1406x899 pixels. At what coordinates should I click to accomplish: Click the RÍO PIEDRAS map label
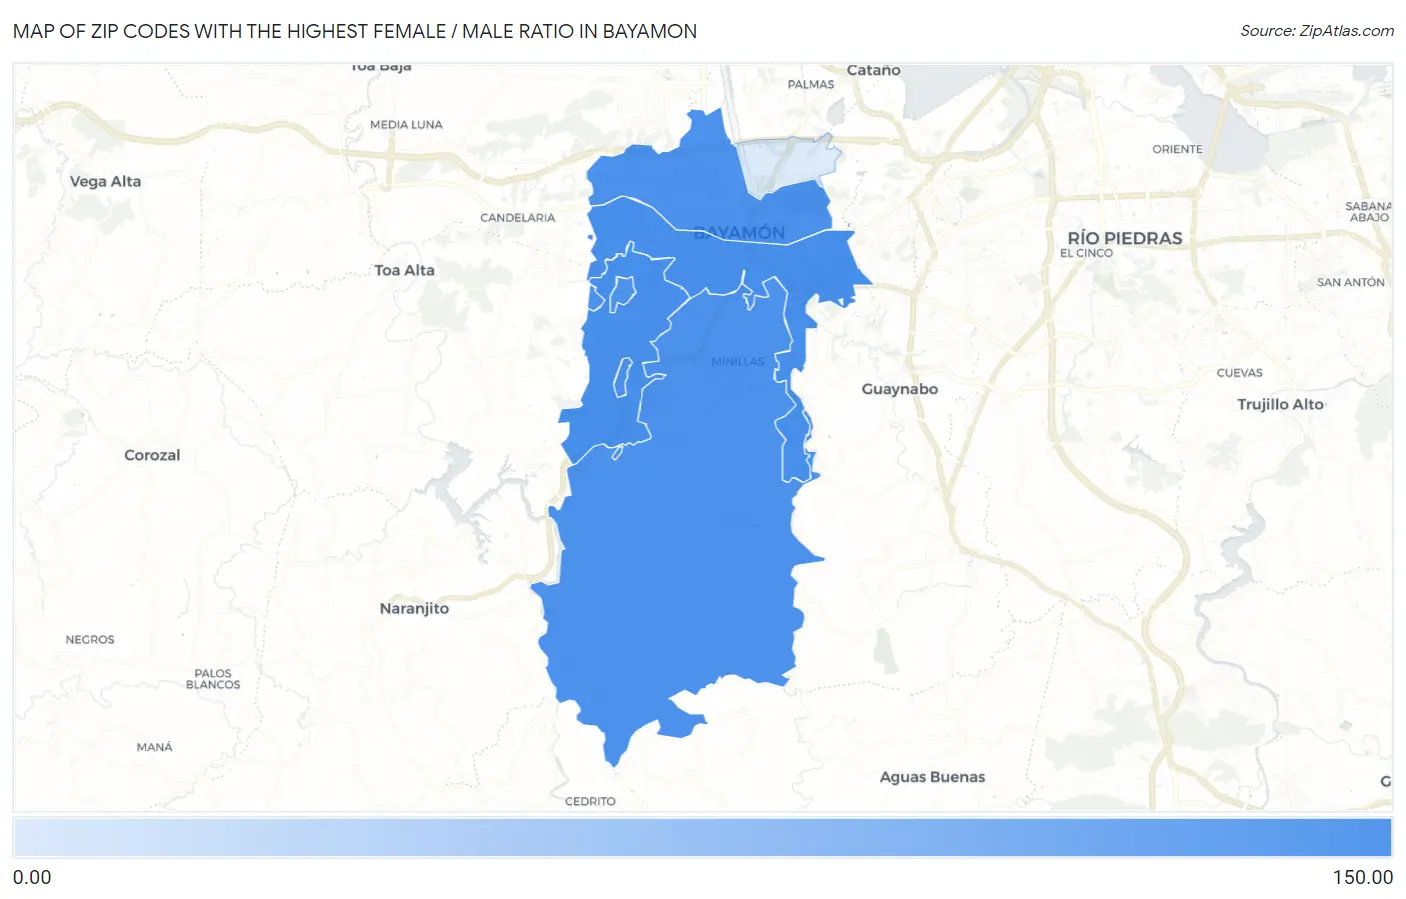tap(1125, 238)
